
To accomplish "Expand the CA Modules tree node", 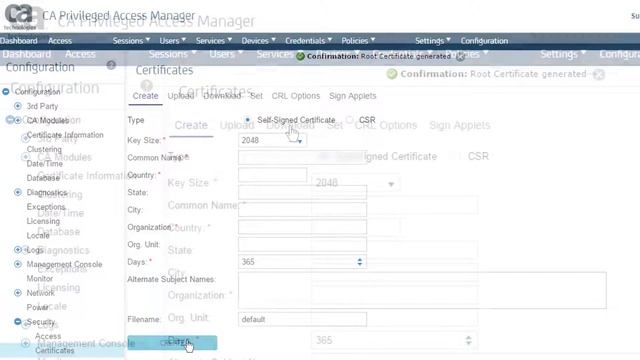I will pos(18,120).
